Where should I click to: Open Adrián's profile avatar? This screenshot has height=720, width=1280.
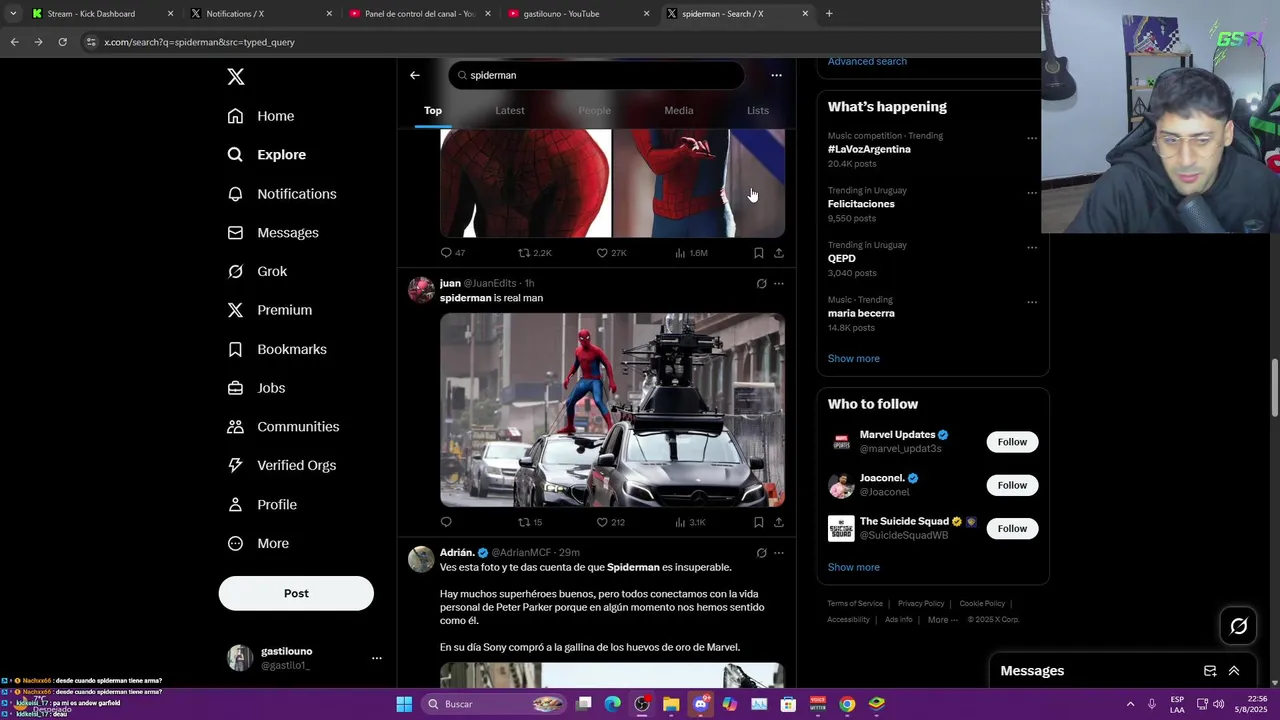click(421, 559)
